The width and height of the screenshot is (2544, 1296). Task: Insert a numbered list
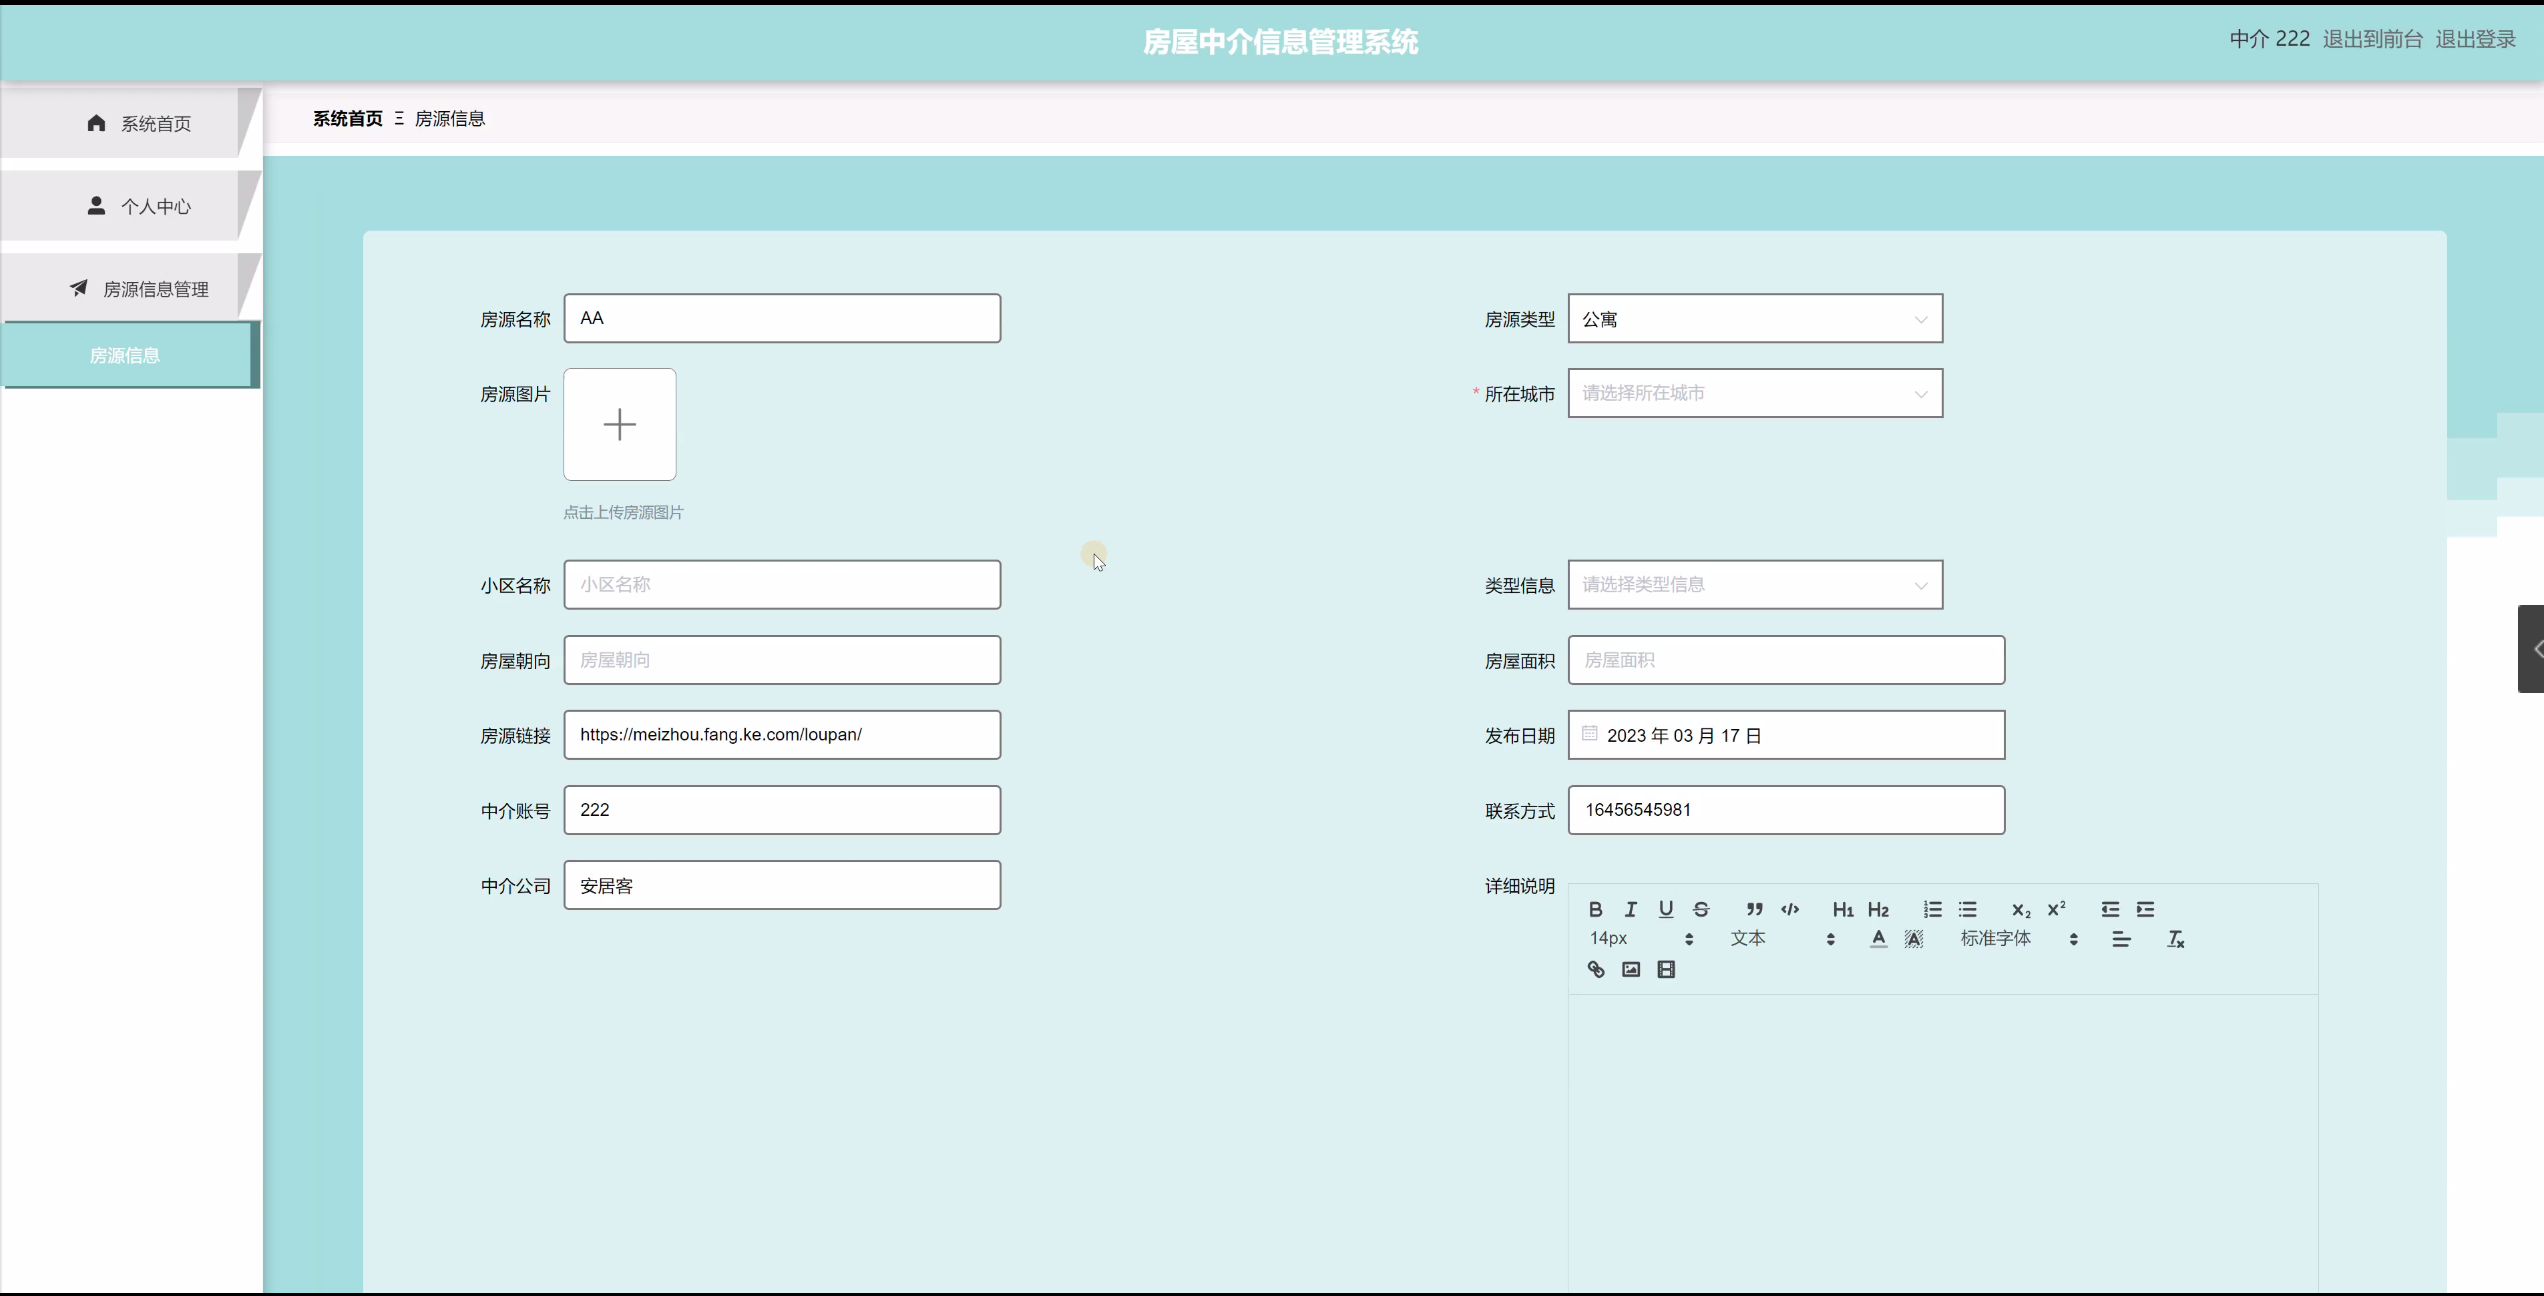click(x=1932, y=909)
